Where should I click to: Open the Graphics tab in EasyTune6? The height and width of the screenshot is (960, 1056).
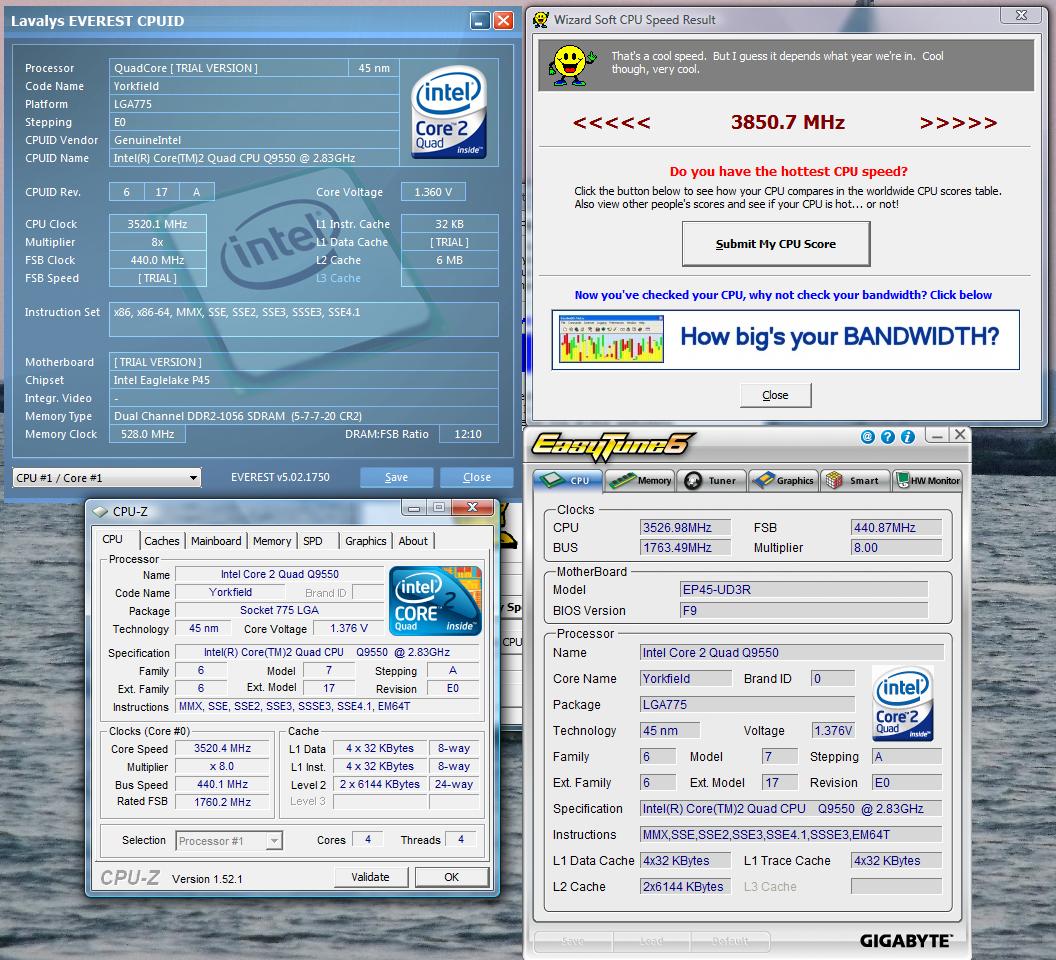pos(784,480)
